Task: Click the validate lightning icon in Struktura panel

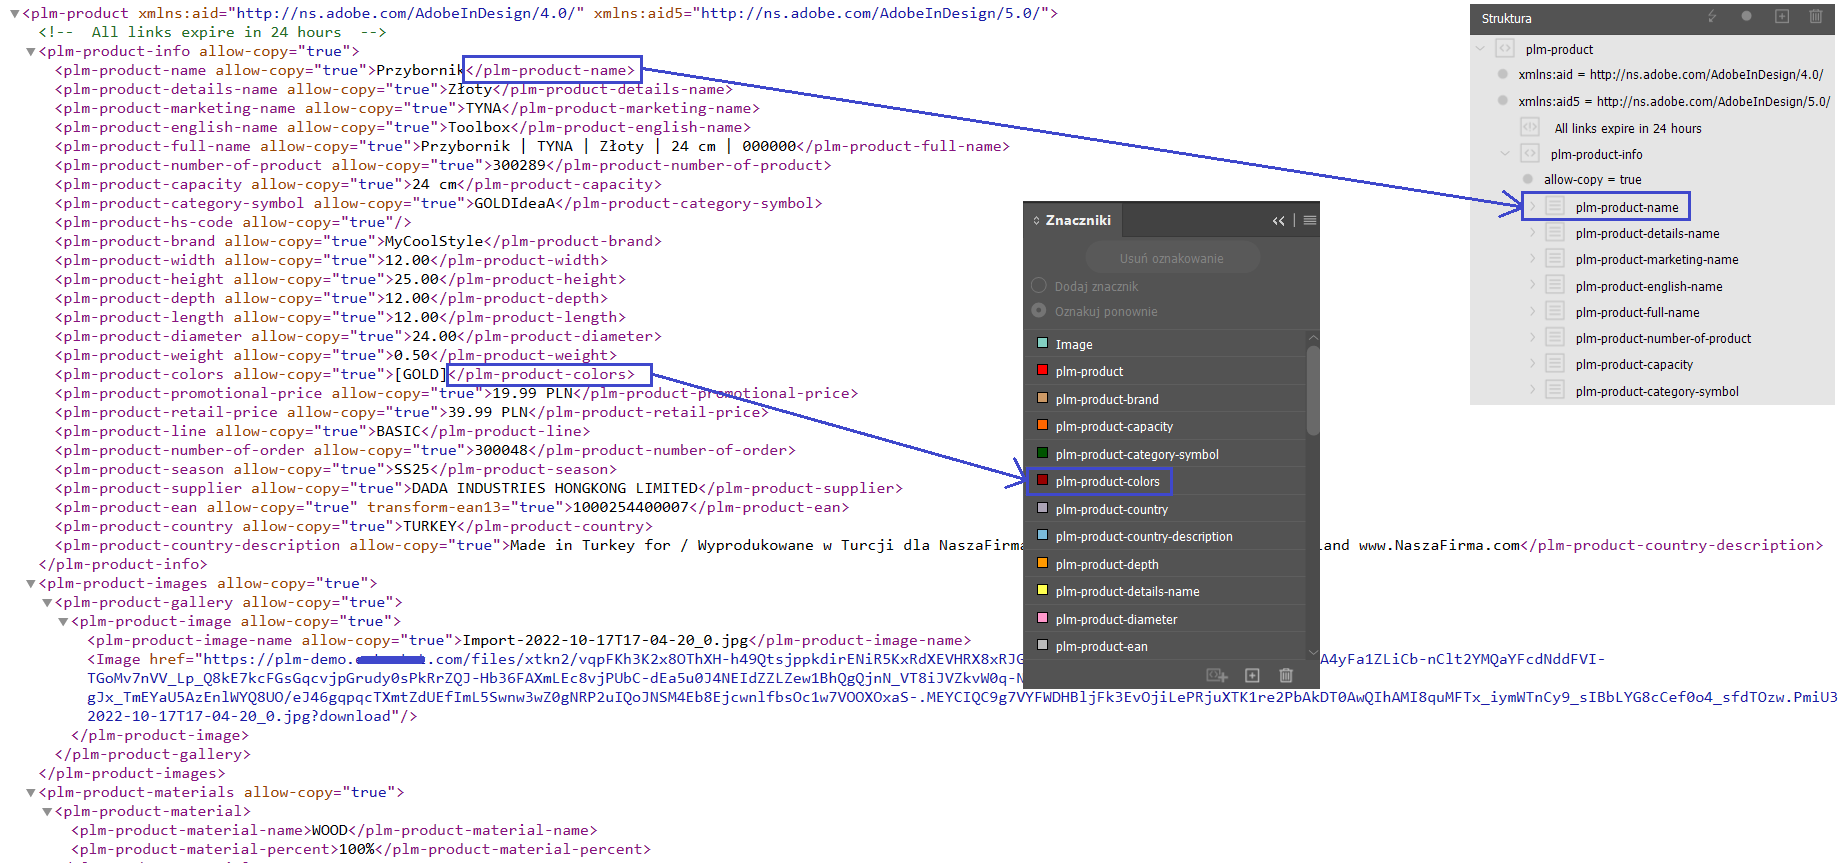Action: tap(1712, 17)
